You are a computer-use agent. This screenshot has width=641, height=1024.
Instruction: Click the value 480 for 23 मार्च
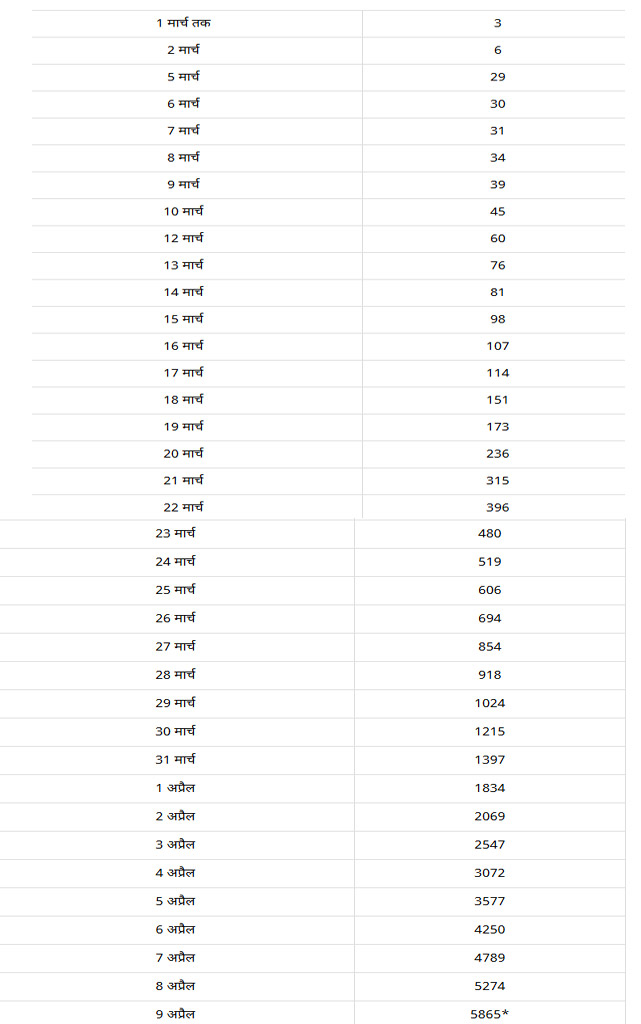pyautogui.click(x=490, y=534)
